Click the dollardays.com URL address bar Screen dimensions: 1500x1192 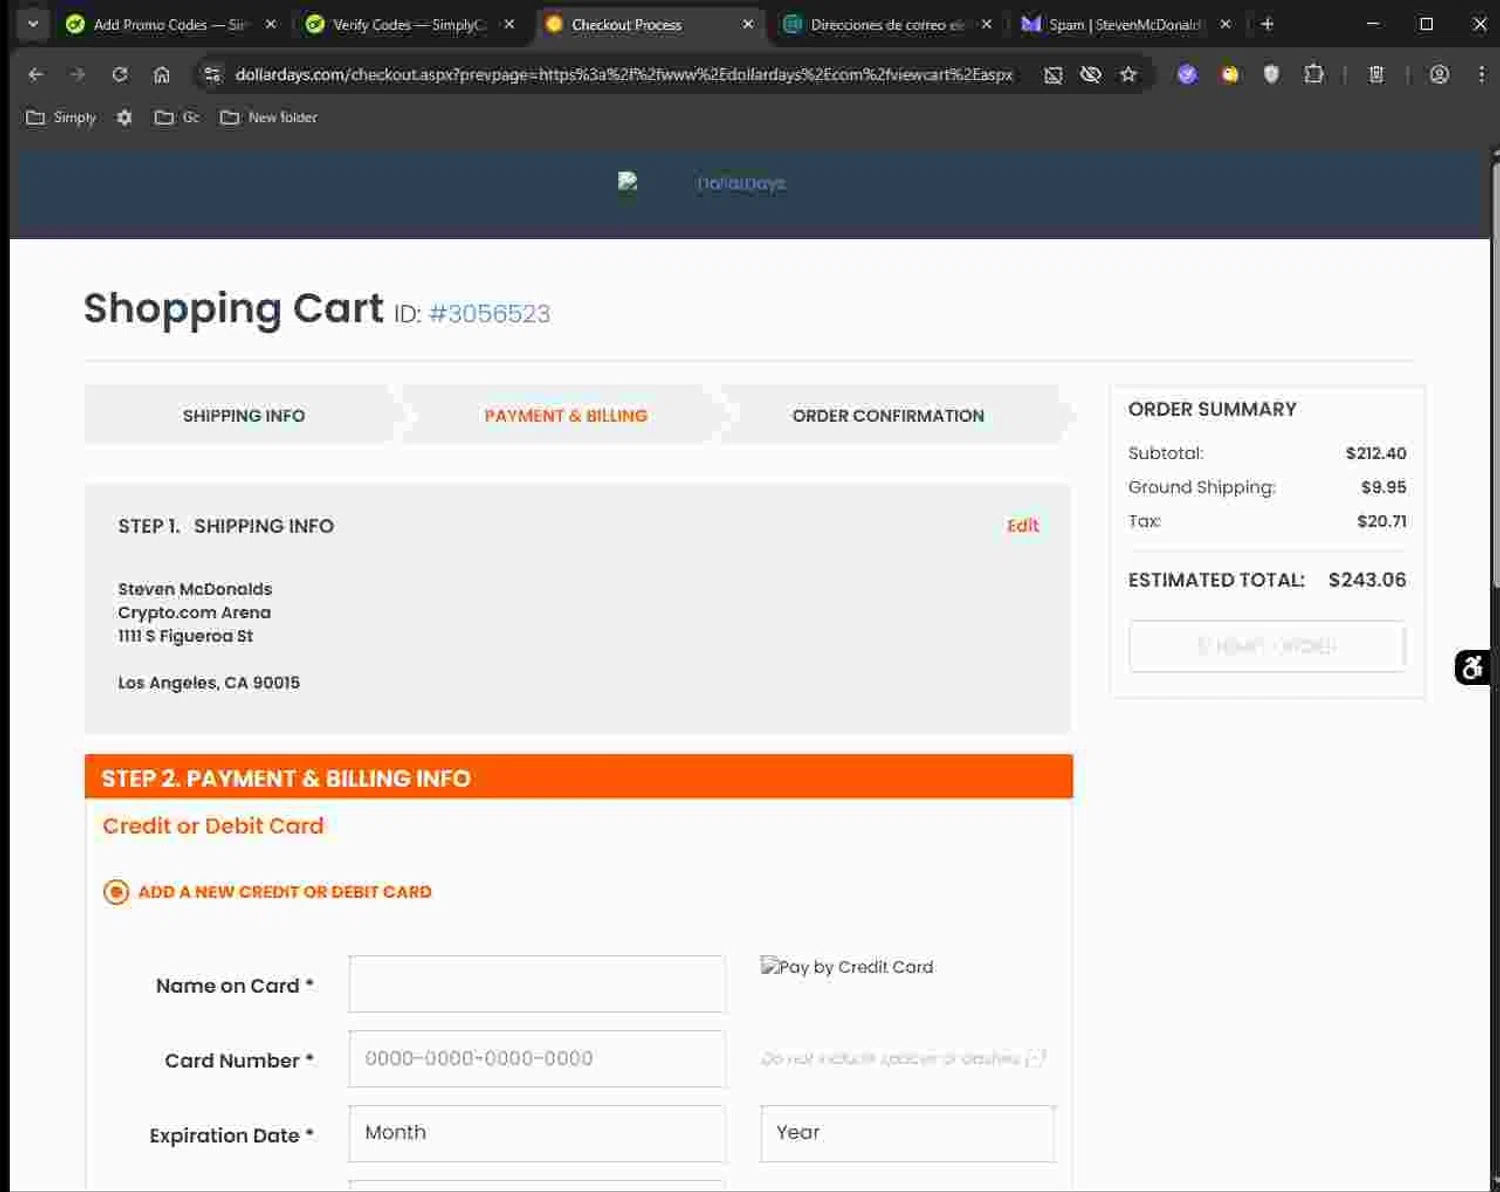(x=623, y=75)
